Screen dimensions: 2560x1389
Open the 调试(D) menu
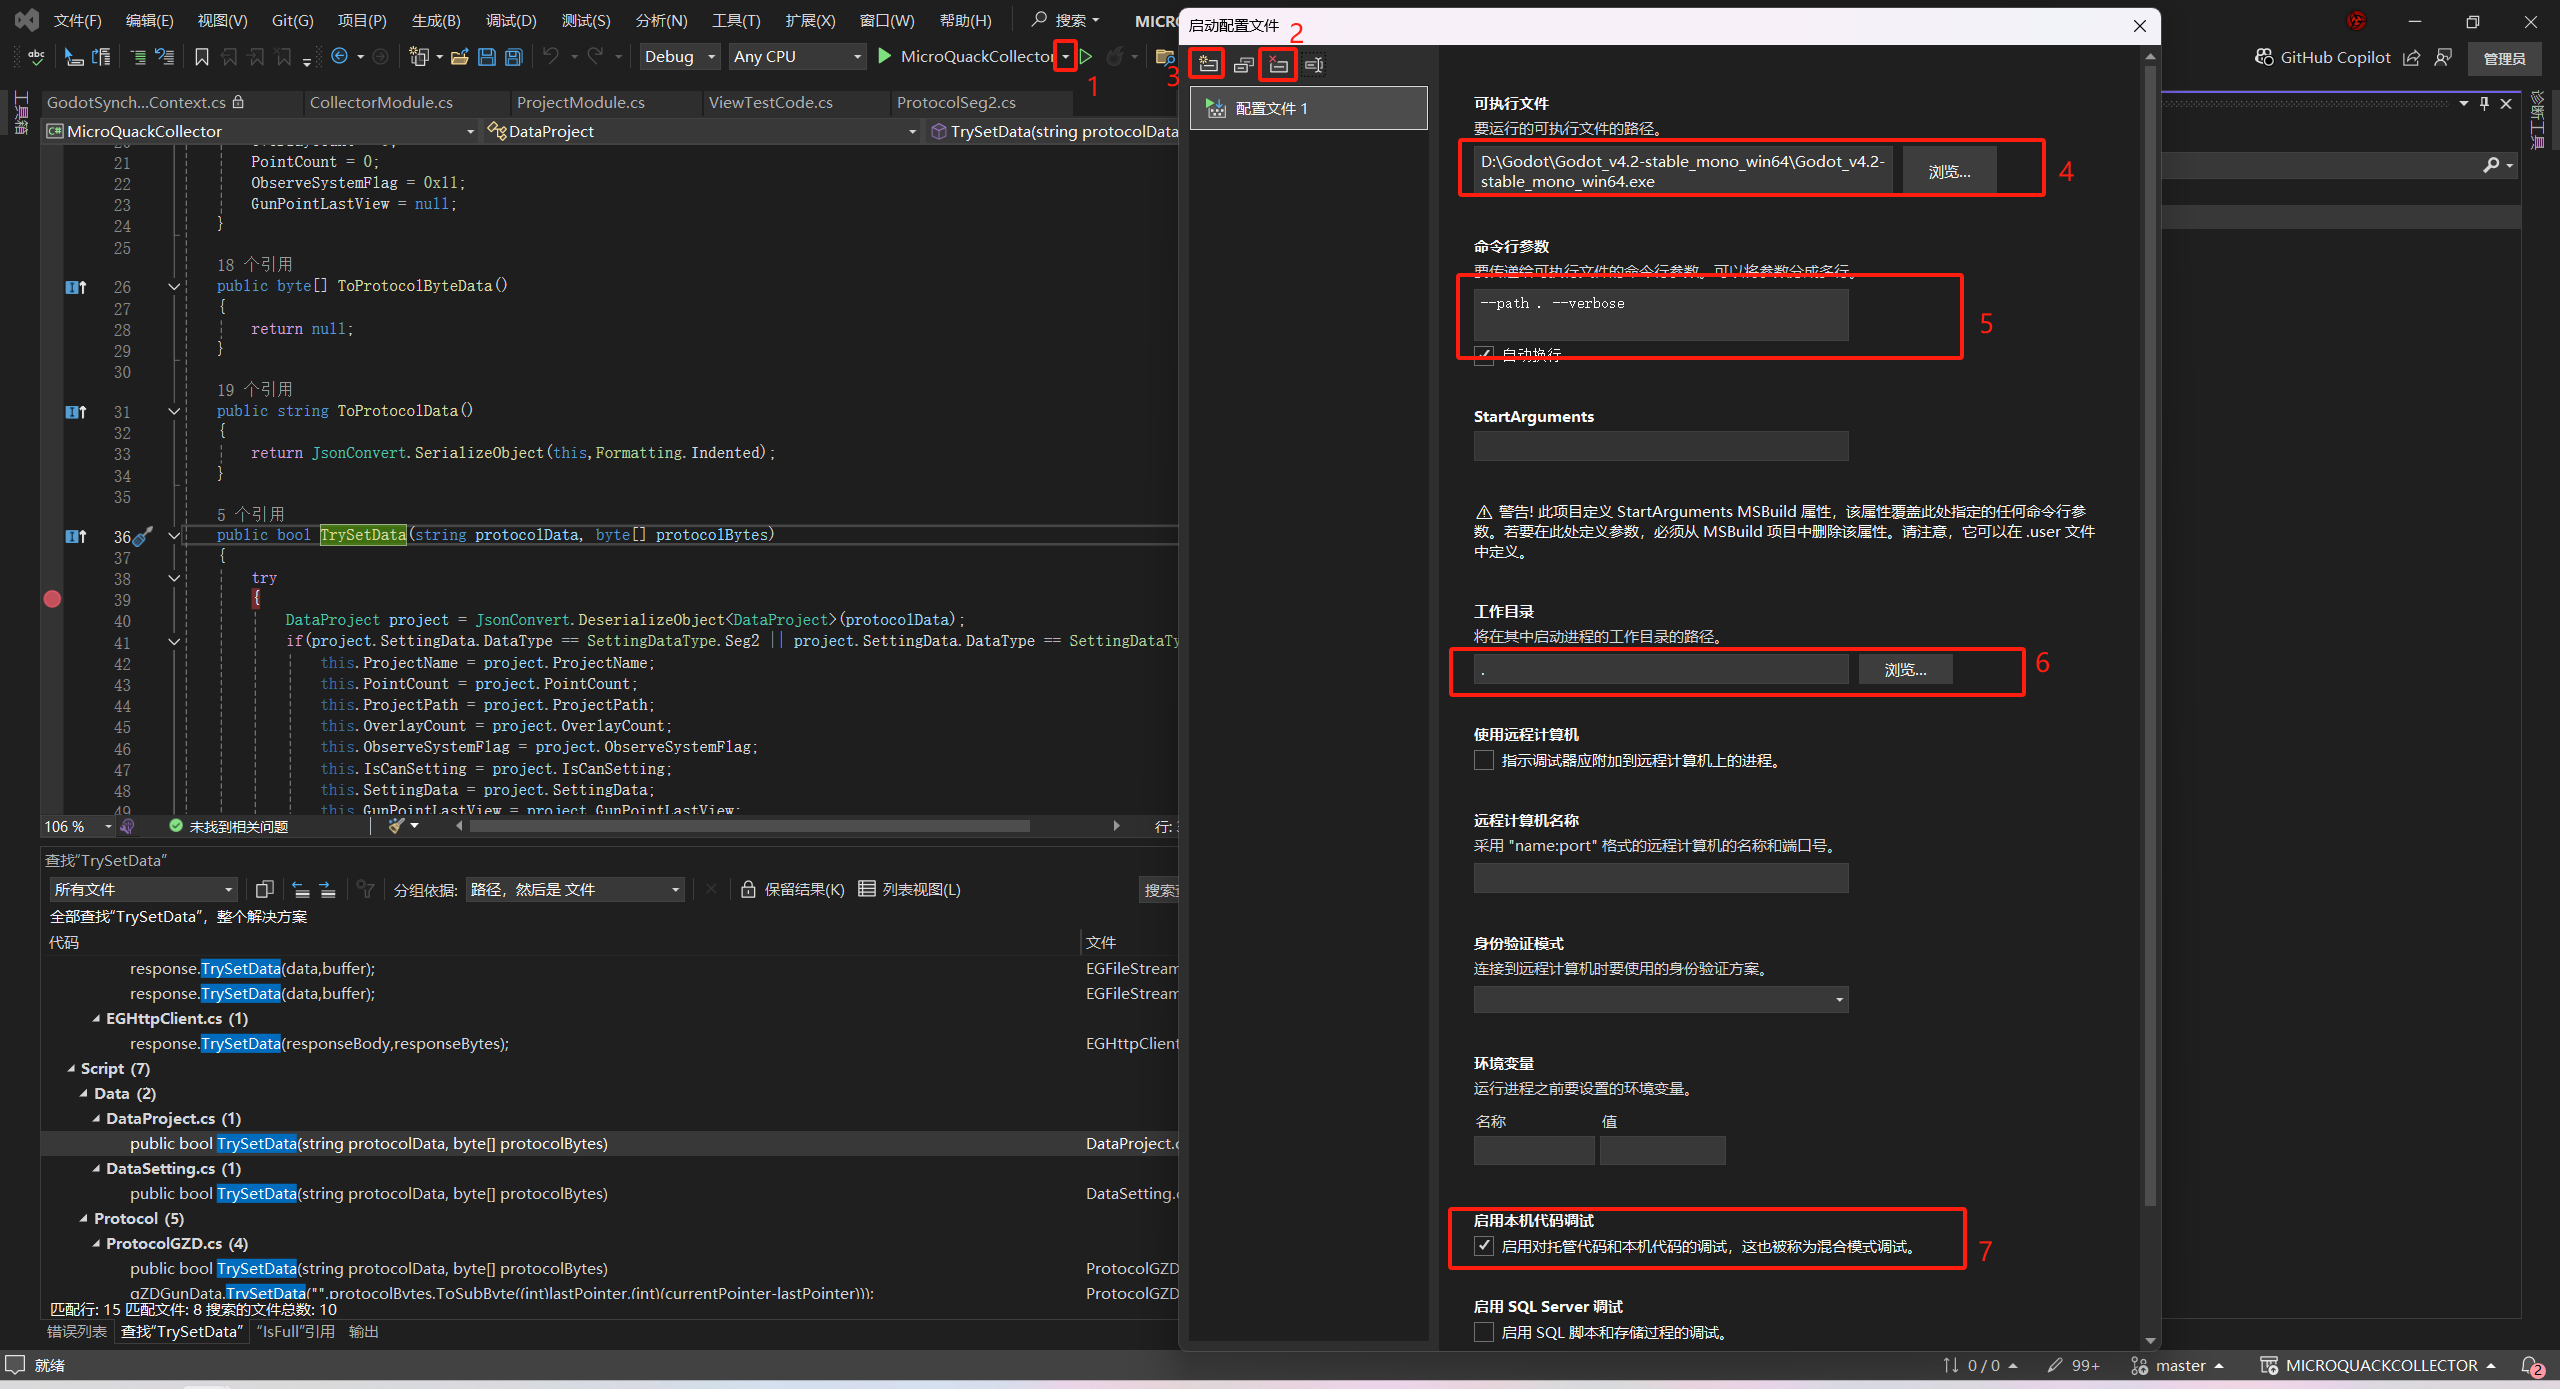coord(510,20)
